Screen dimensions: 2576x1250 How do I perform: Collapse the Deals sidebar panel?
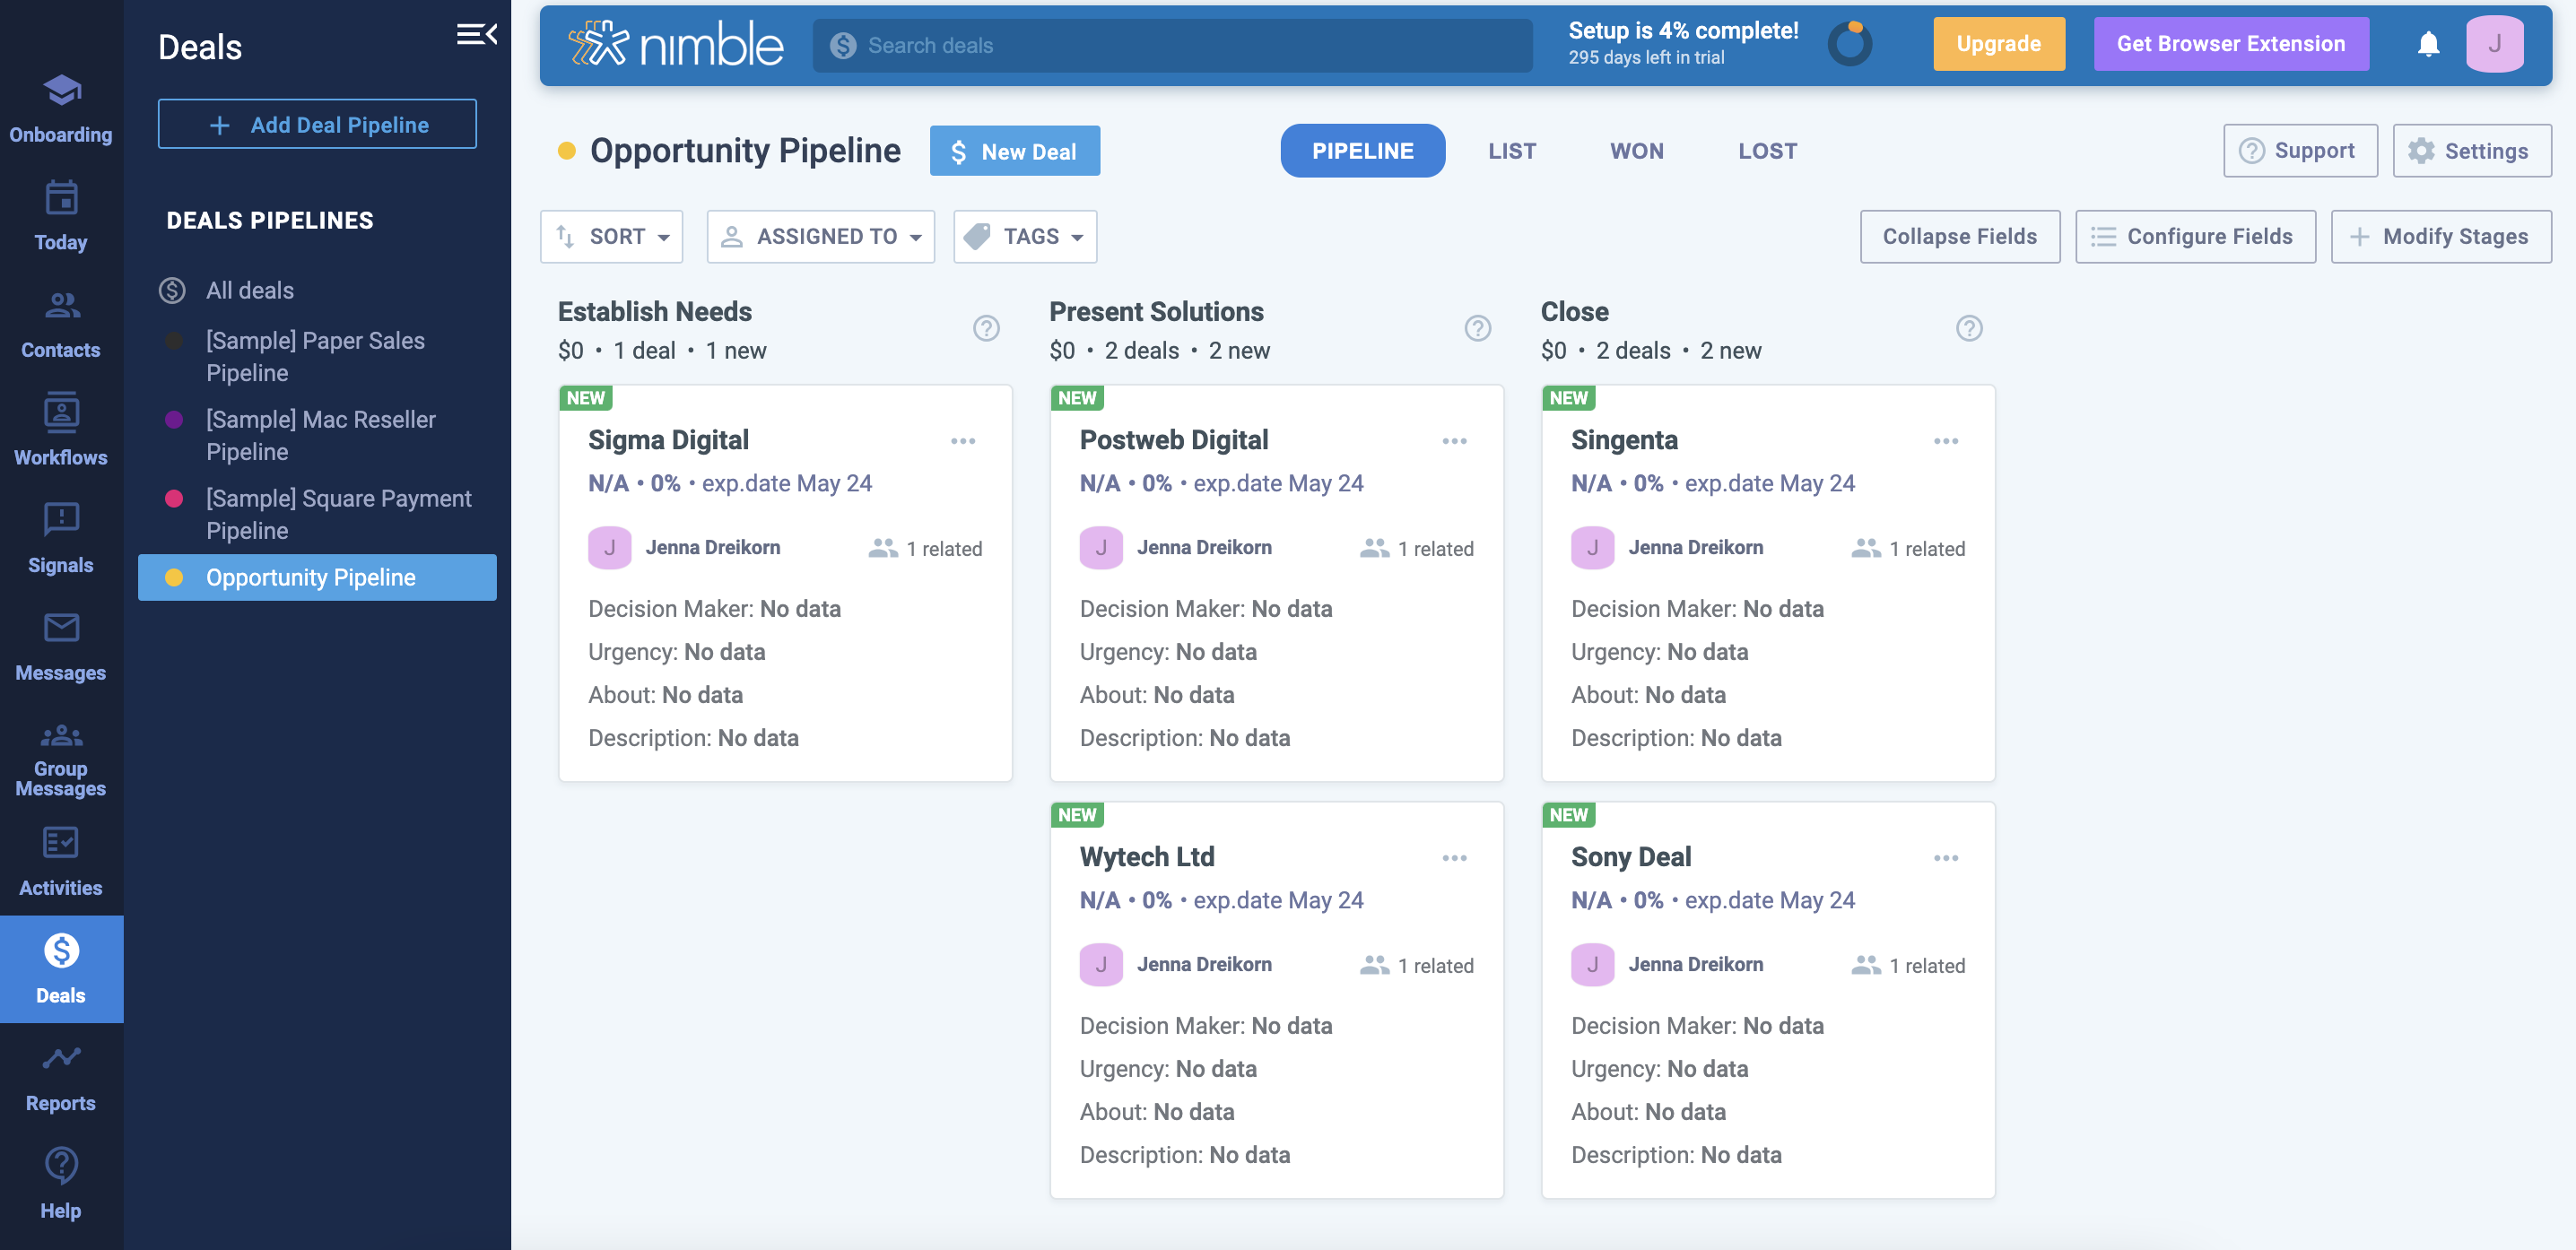477,35
